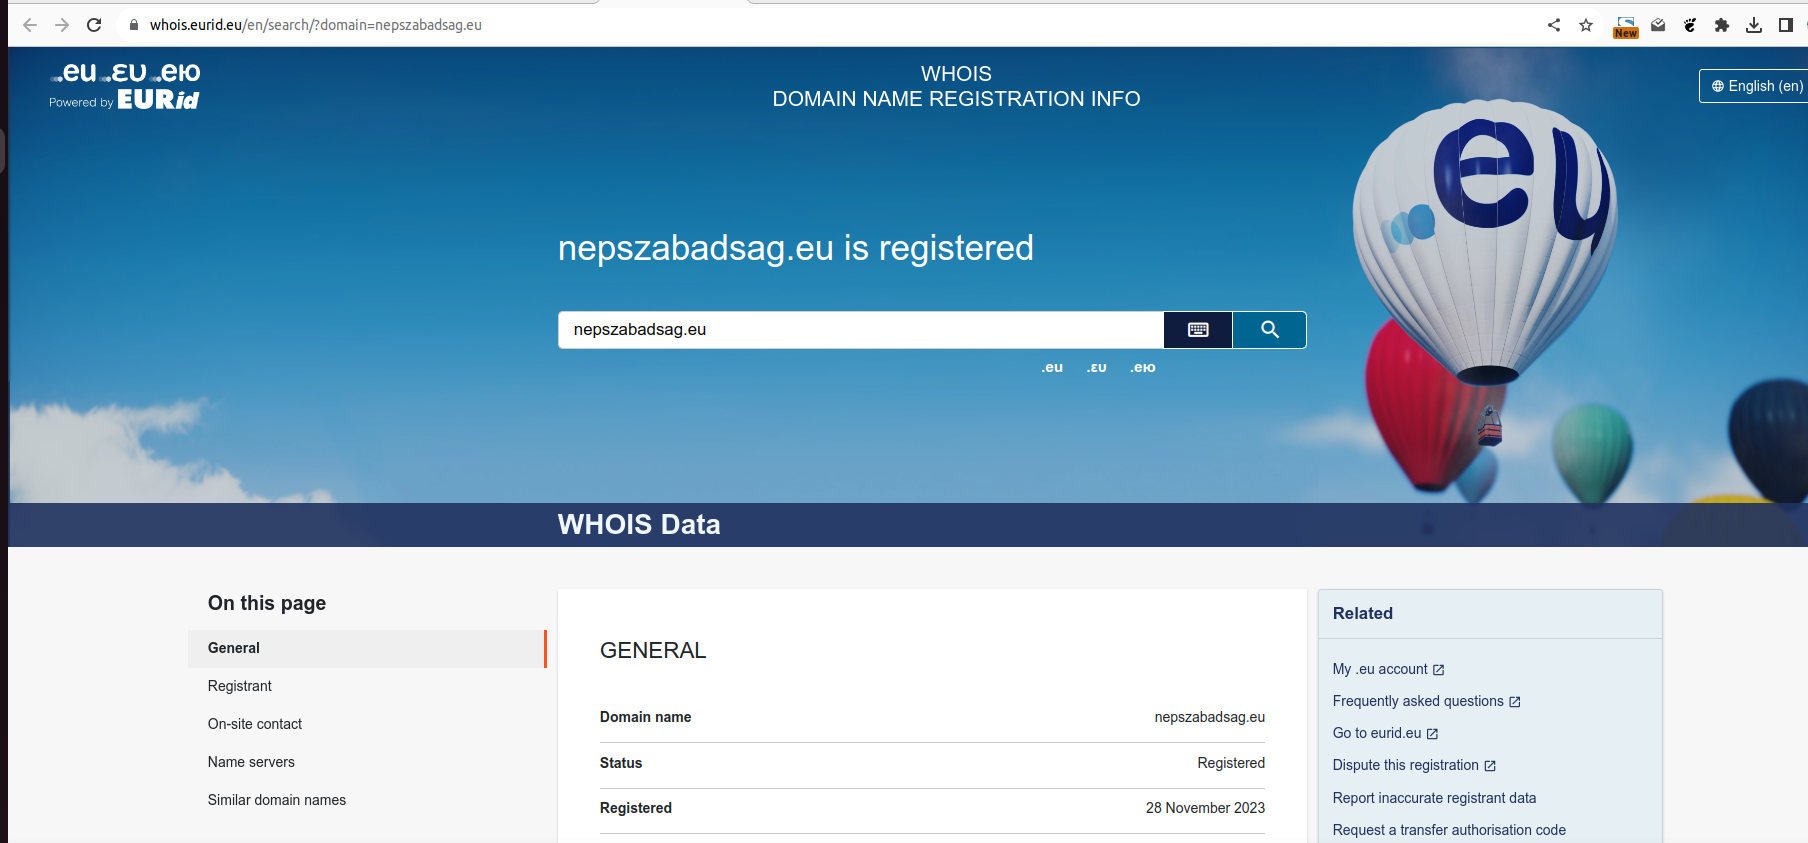The height and width of the screenshot is (843, 1808).
Task: Select the Cyrillic .ею extension option
Action: pyautogui.click(x=1142, y=367)
